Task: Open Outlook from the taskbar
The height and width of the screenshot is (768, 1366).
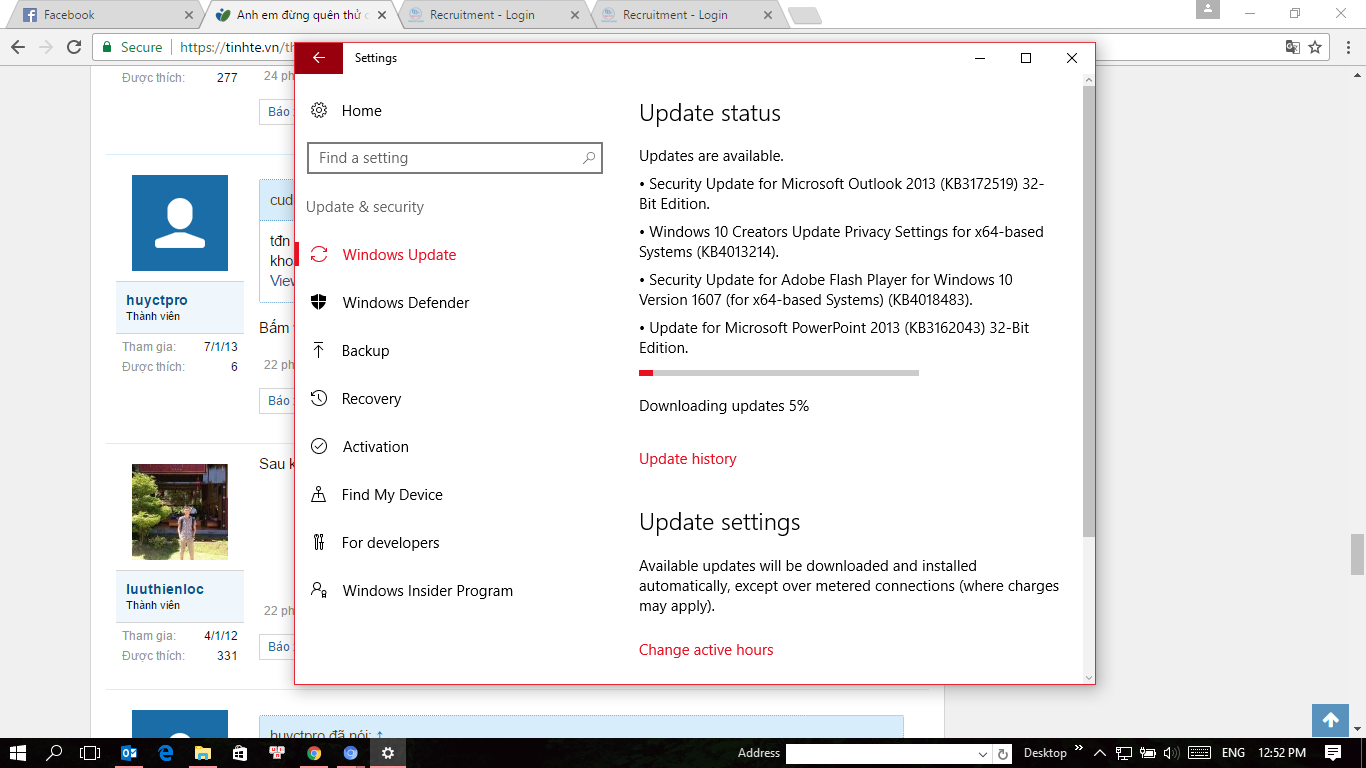Action: tap(129, 753)
